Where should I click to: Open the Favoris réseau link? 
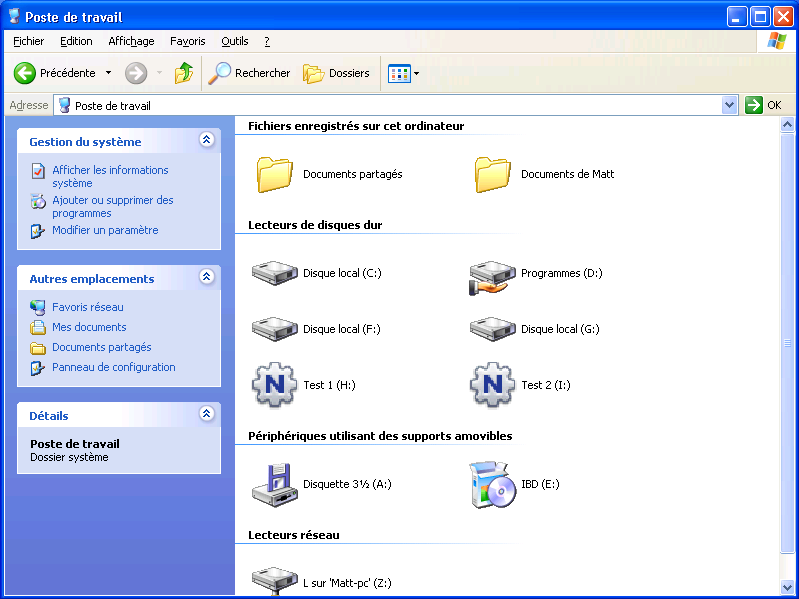pos(88,307)
